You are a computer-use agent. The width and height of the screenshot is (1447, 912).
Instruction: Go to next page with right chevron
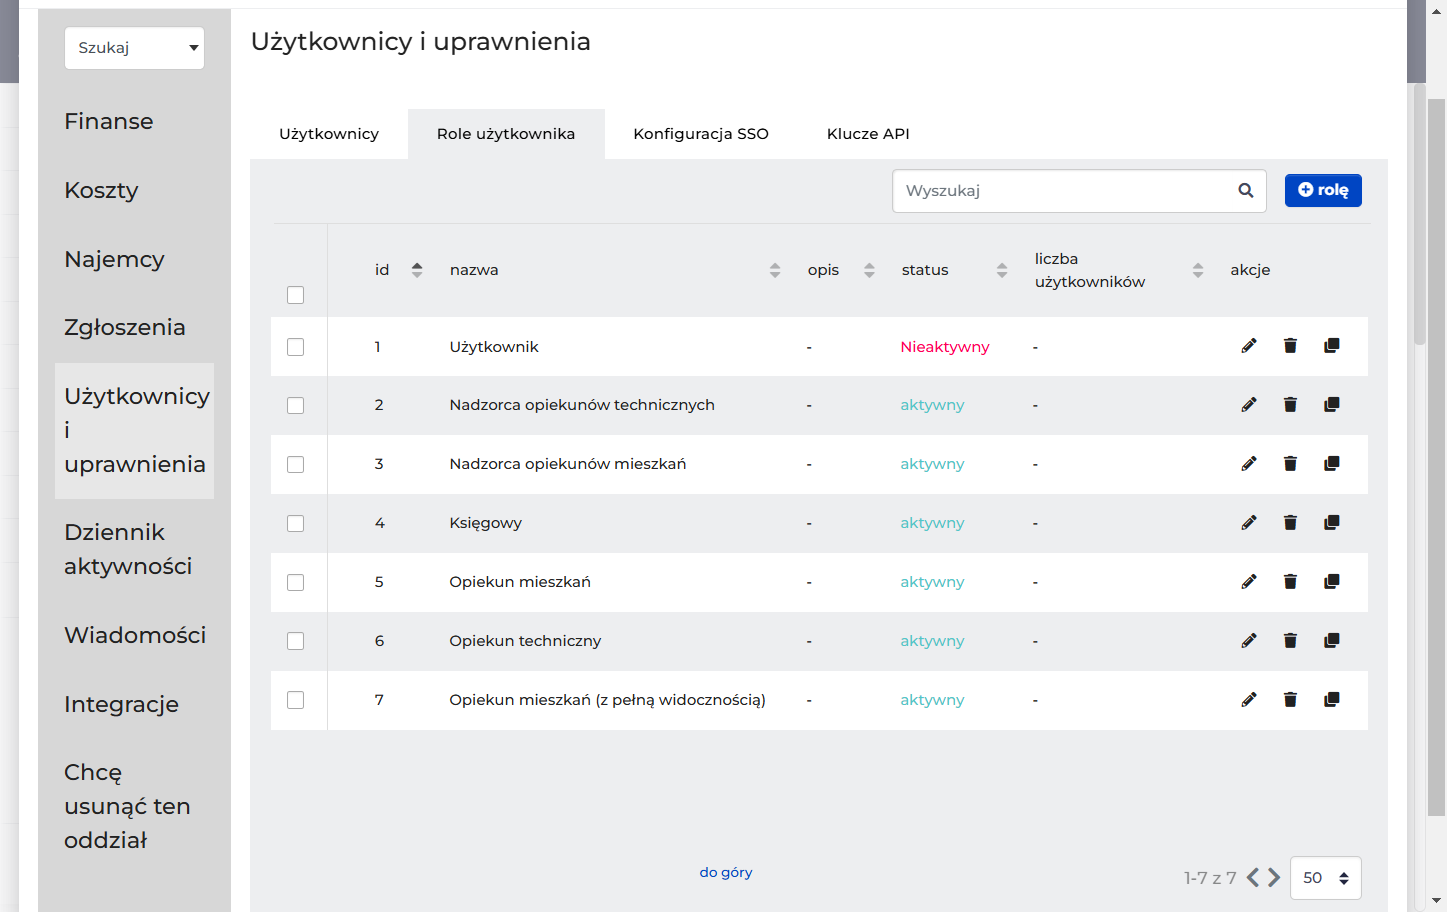pos(1274,877)
